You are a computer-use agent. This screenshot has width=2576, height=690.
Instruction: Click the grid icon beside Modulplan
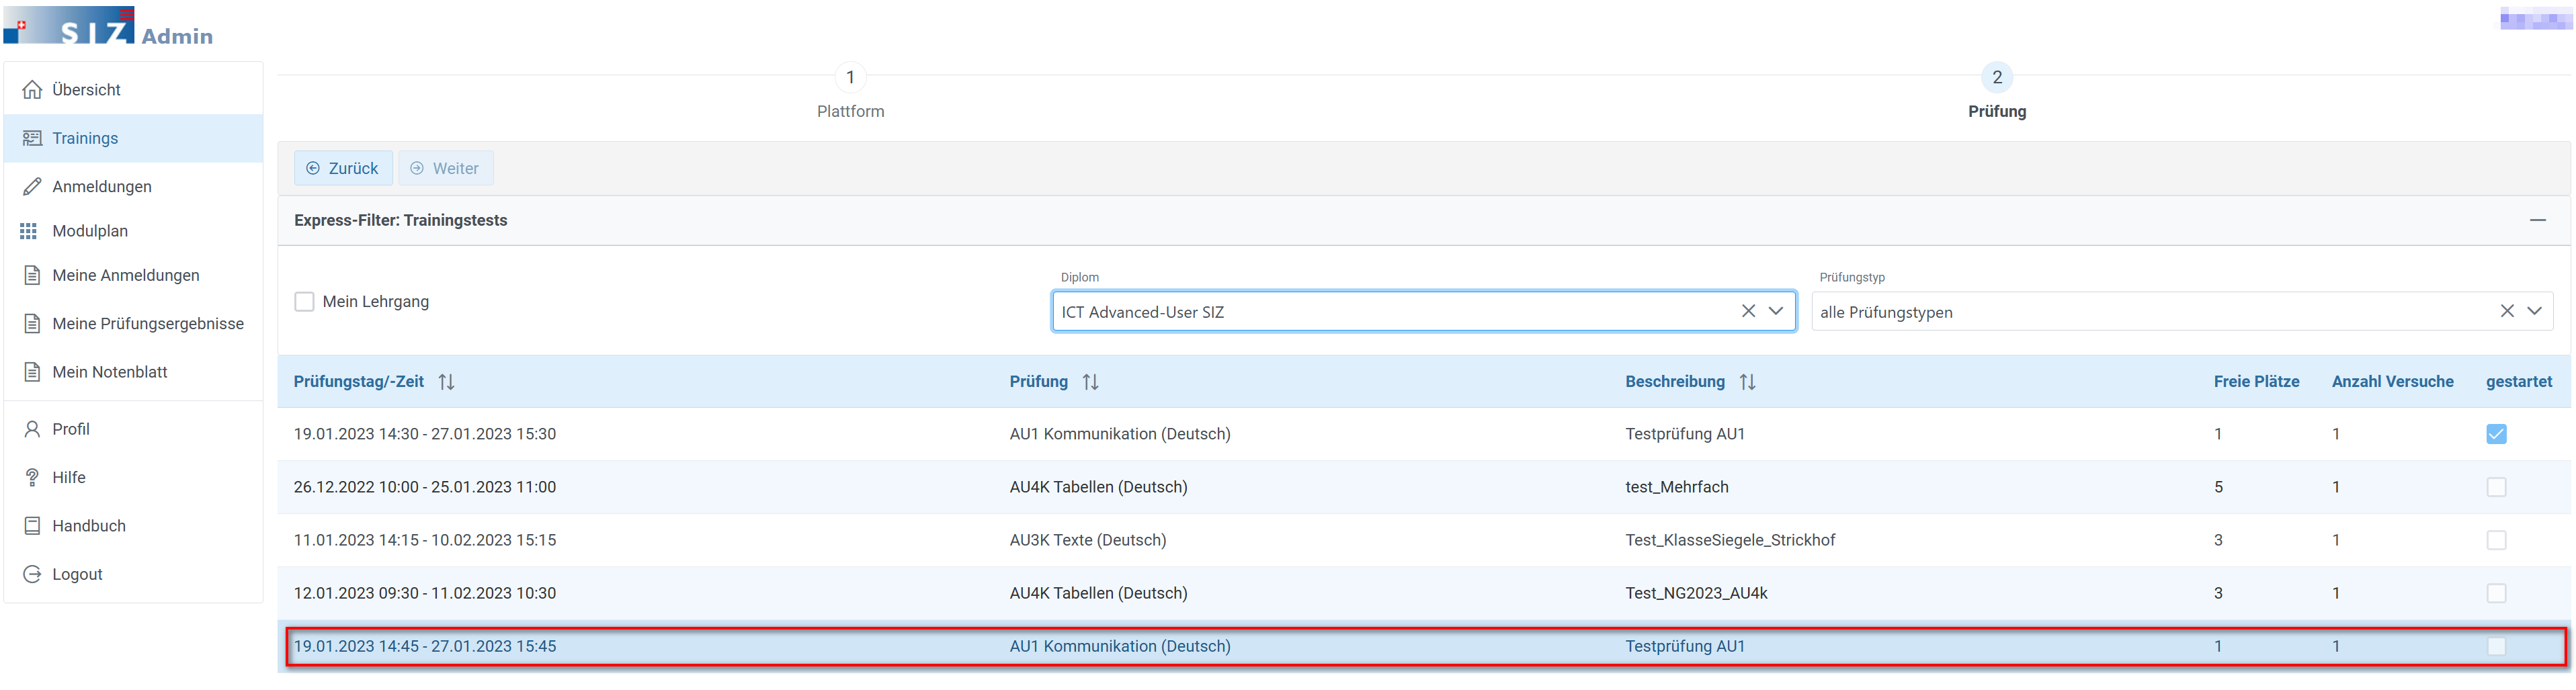point(29,231)
